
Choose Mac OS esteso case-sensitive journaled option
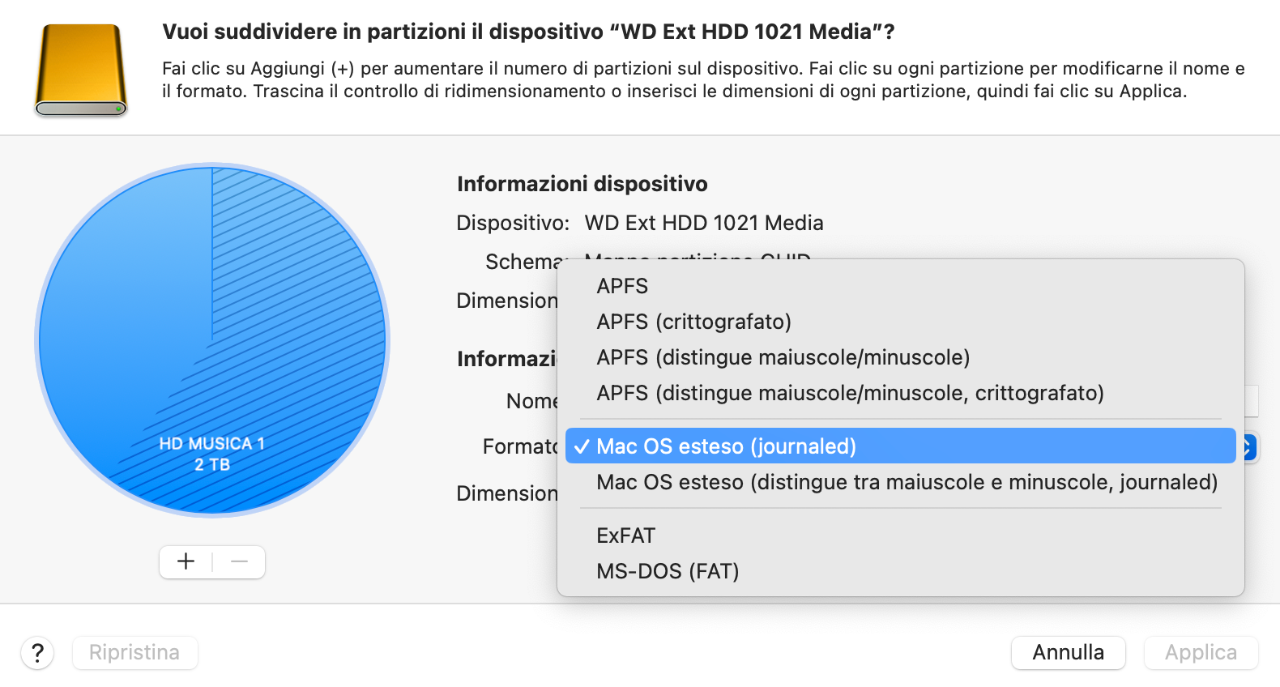(900, 482)
